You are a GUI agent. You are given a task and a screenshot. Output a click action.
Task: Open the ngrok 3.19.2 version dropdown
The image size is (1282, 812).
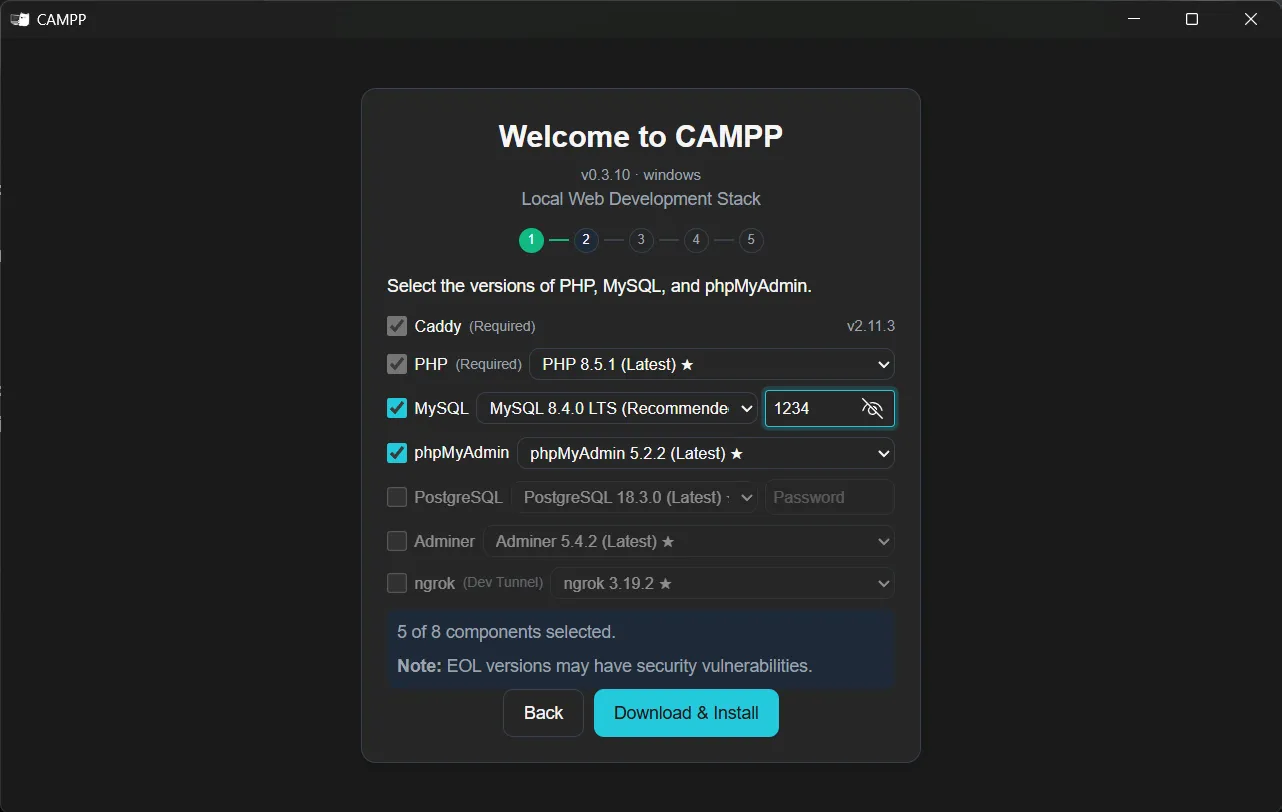[723, 583]
